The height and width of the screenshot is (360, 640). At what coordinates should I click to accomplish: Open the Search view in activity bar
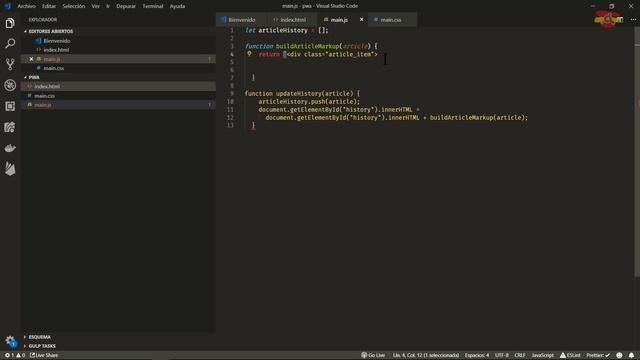(x=10, y=43)
